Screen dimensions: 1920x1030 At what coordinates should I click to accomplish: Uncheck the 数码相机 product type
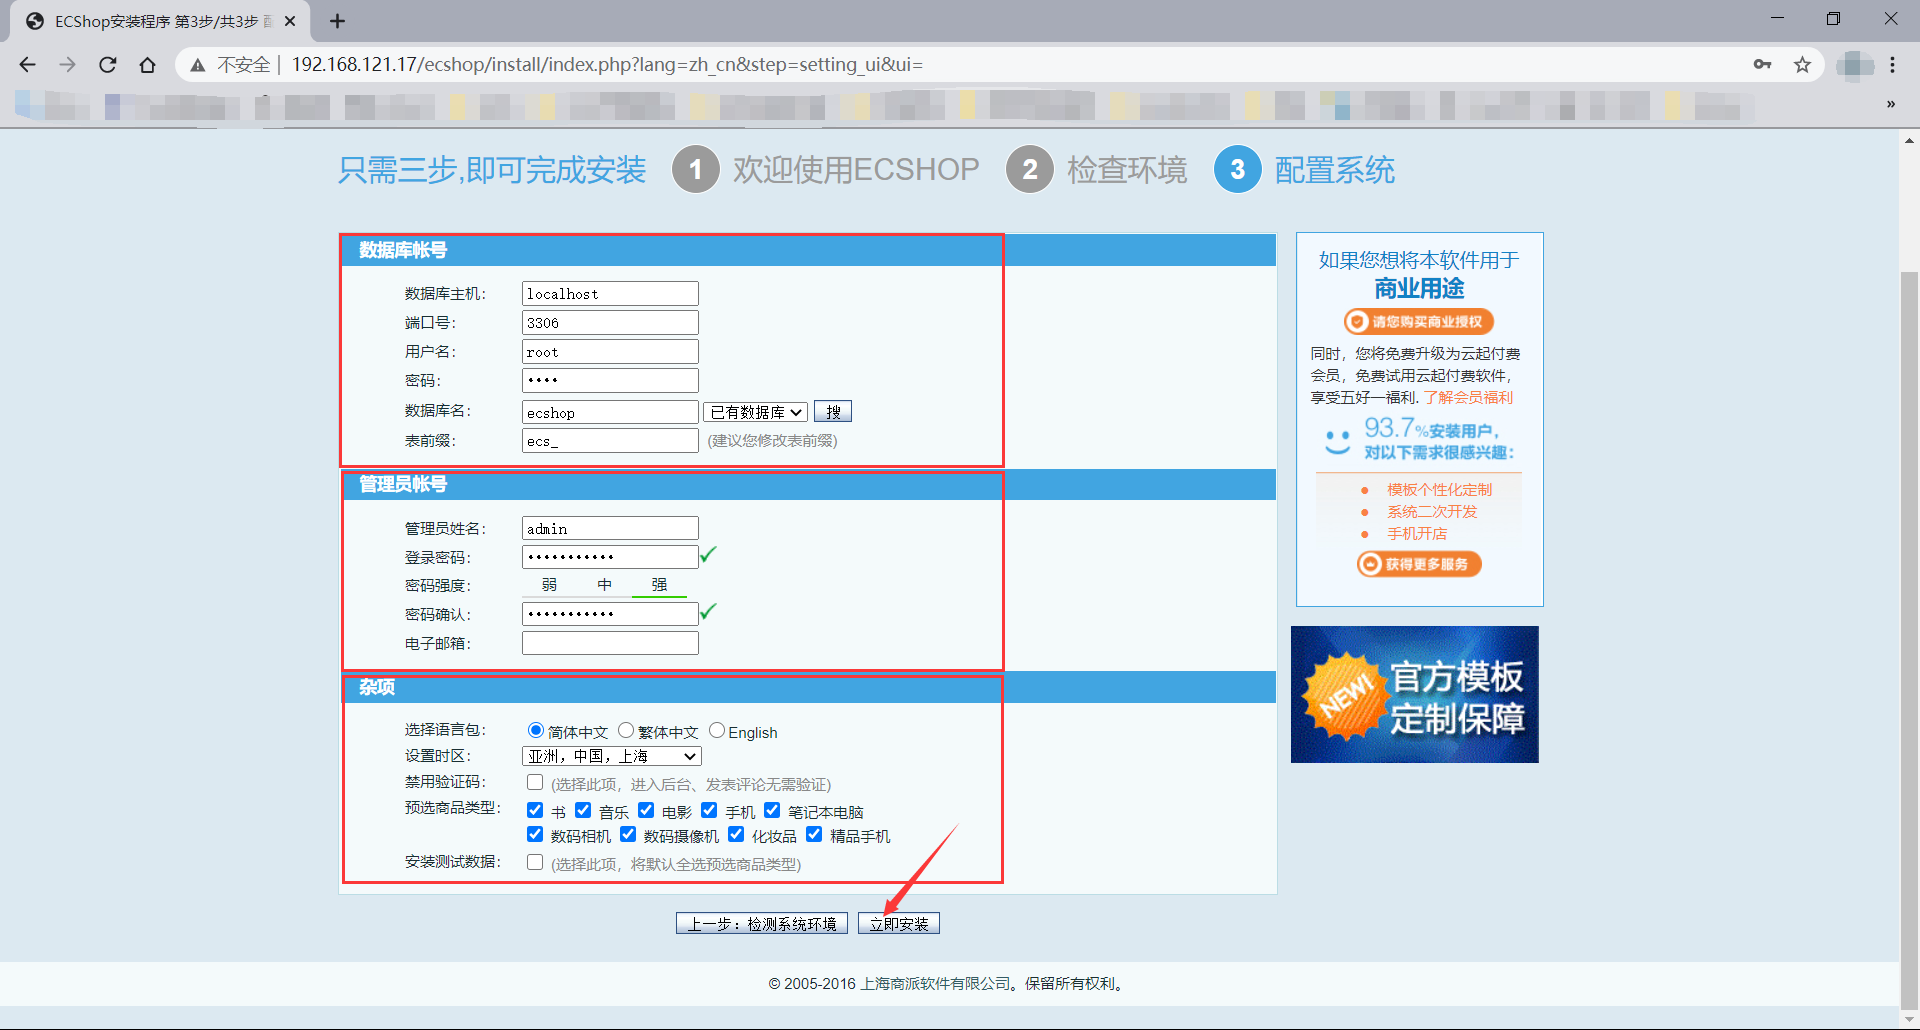[535, 834]
